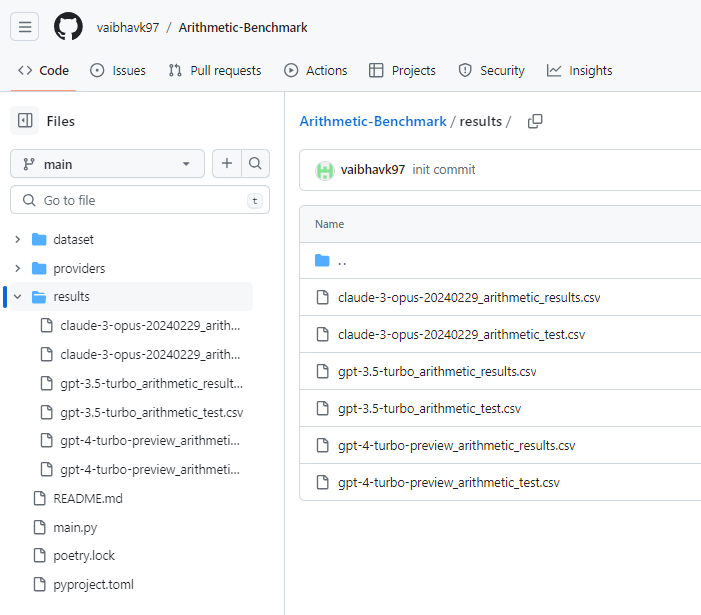Click the Go to file search field
Image resolution: width=701 pixels, height=615 pixels.
tap(140, 200)
